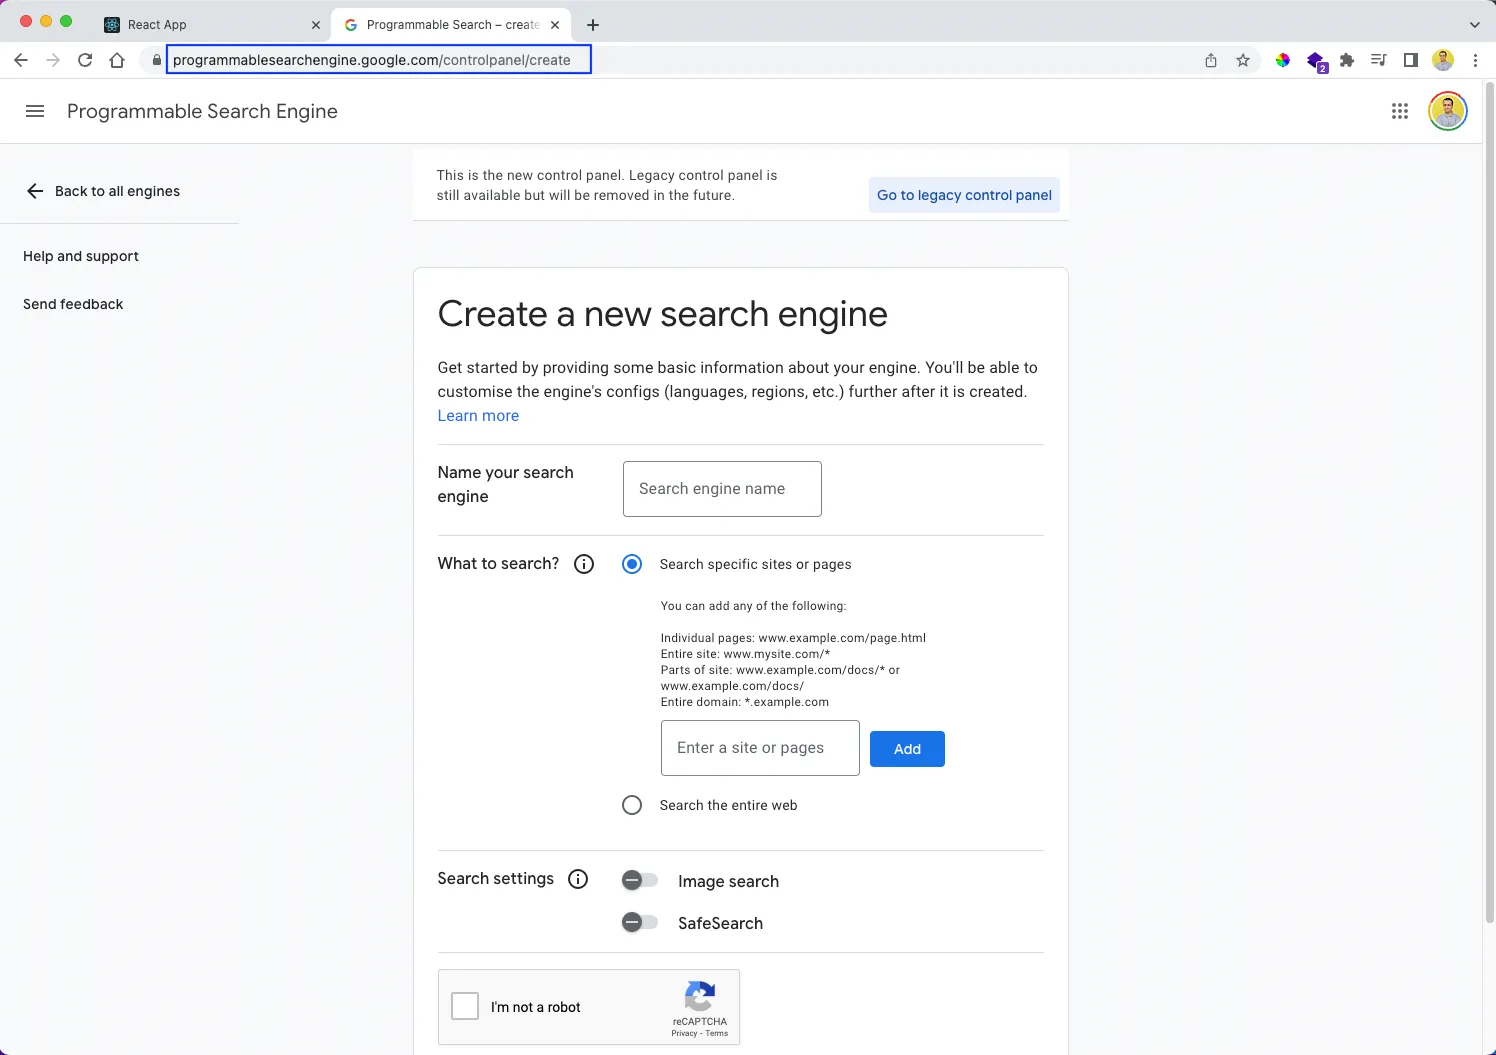Open the Google account avatar on the page

[x=1448, y=111]
